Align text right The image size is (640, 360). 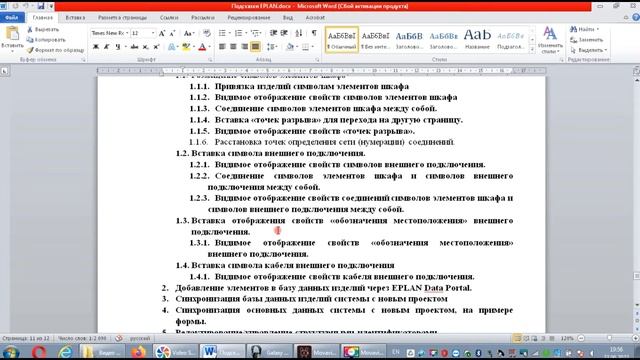coord(244,47)
